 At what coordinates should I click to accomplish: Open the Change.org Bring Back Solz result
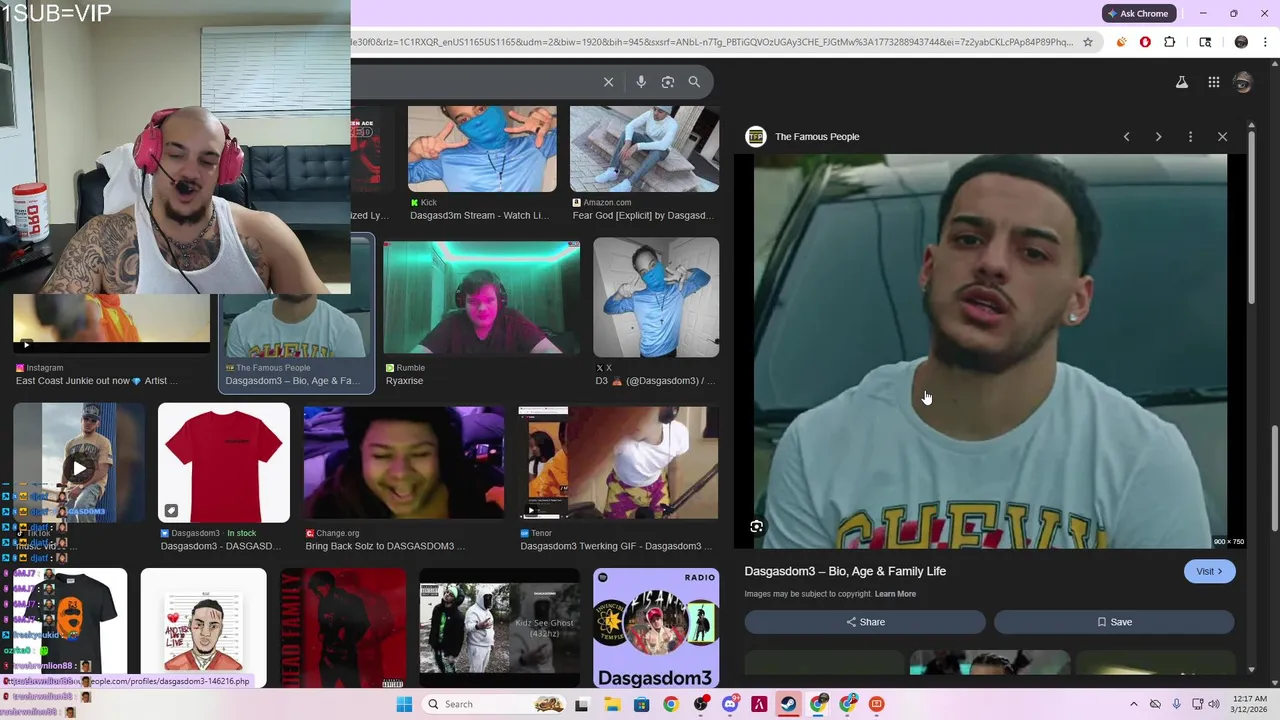tap(404, 462)
